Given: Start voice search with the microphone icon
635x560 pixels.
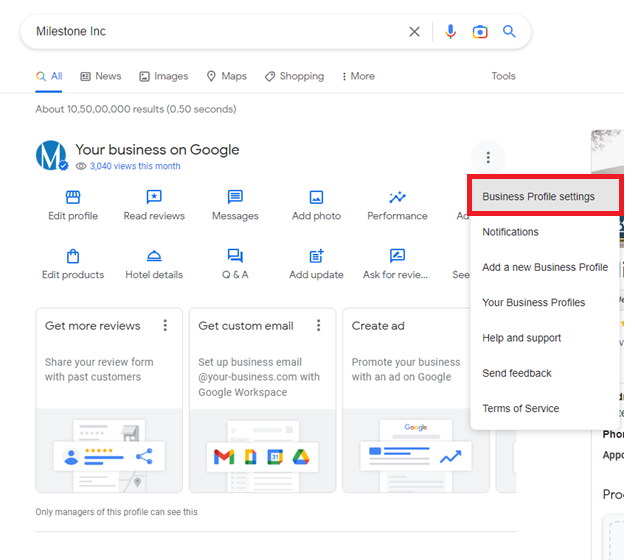Looking at the screenshot, I should (450, 32).
